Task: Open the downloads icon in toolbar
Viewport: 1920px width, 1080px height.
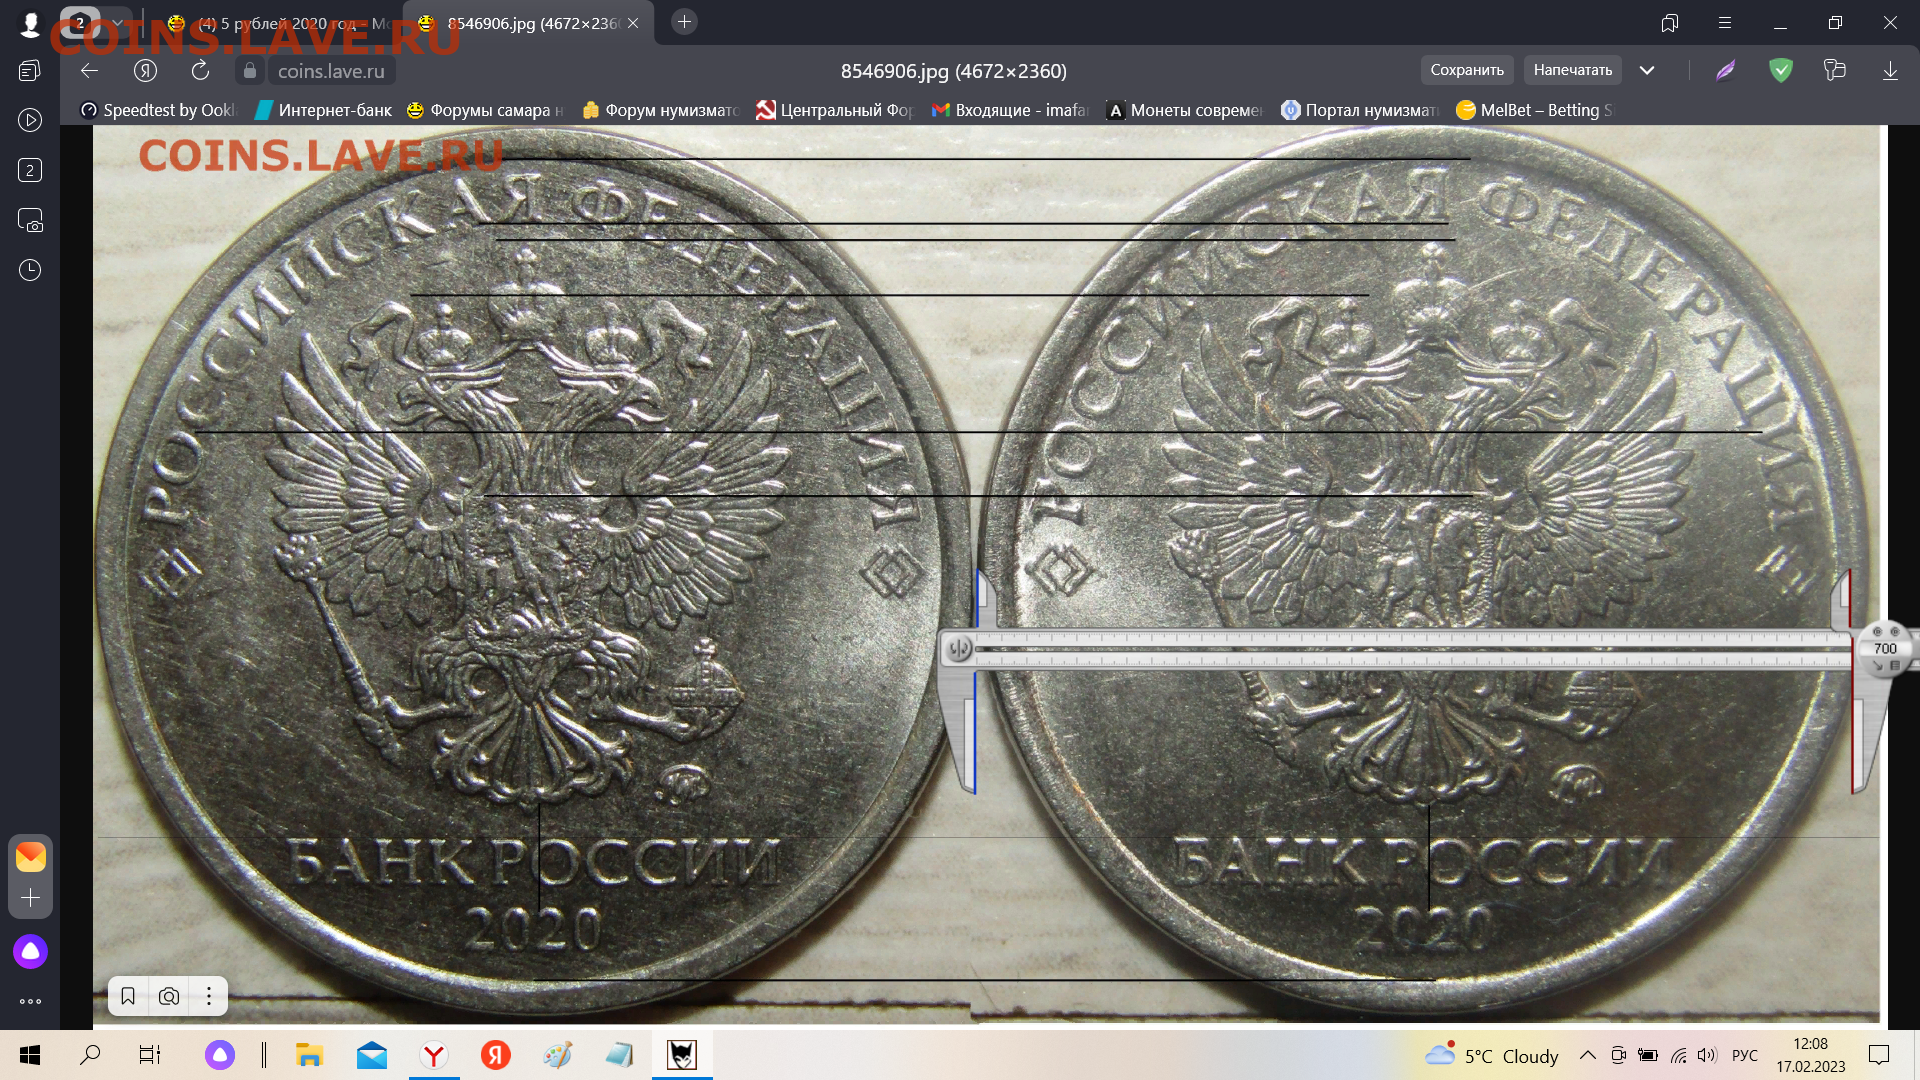Action: point(1889,71)
